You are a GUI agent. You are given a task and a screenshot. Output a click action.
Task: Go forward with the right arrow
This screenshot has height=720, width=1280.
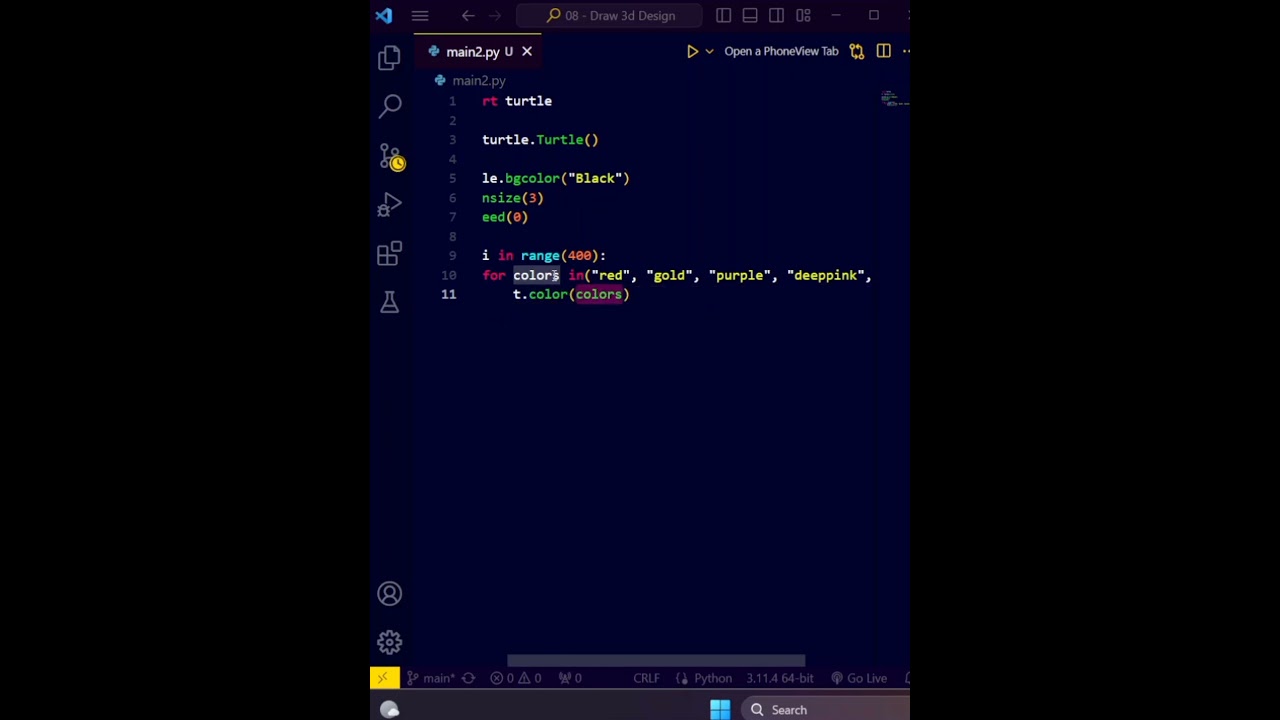496,15
